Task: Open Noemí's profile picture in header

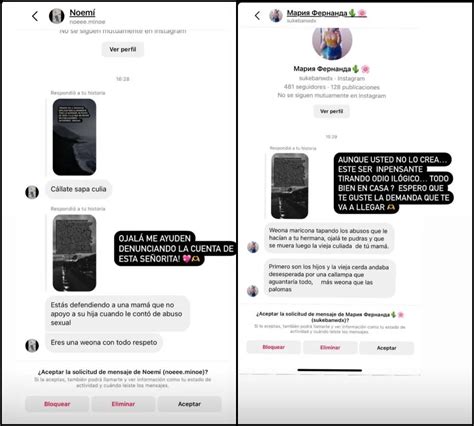Action: tap(57, 16)
